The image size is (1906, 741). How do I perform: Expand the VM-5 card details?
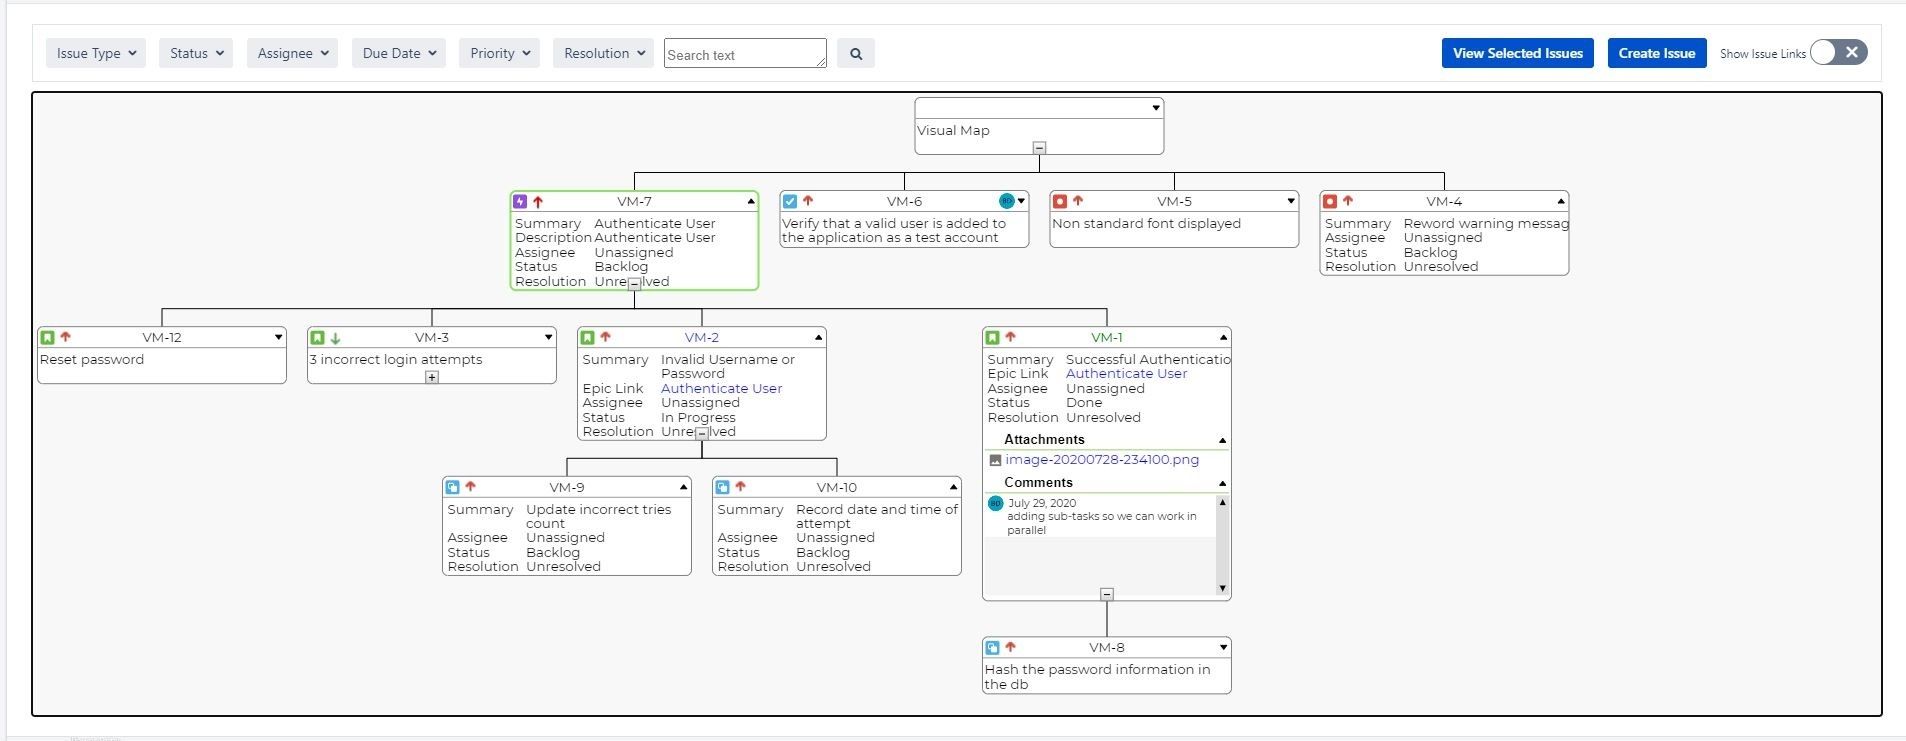pyautogui.click(x=1291, y=202)
